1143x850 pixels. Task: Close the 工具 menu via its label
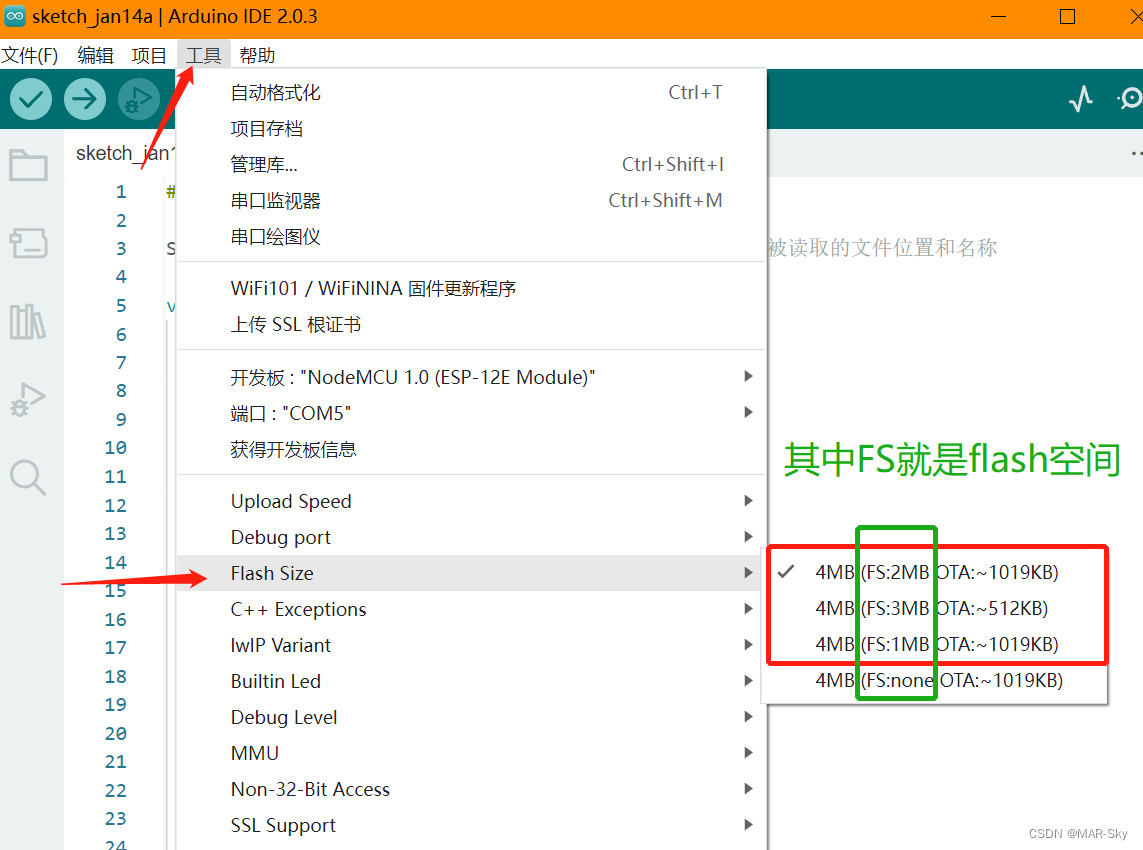point(203,55)
